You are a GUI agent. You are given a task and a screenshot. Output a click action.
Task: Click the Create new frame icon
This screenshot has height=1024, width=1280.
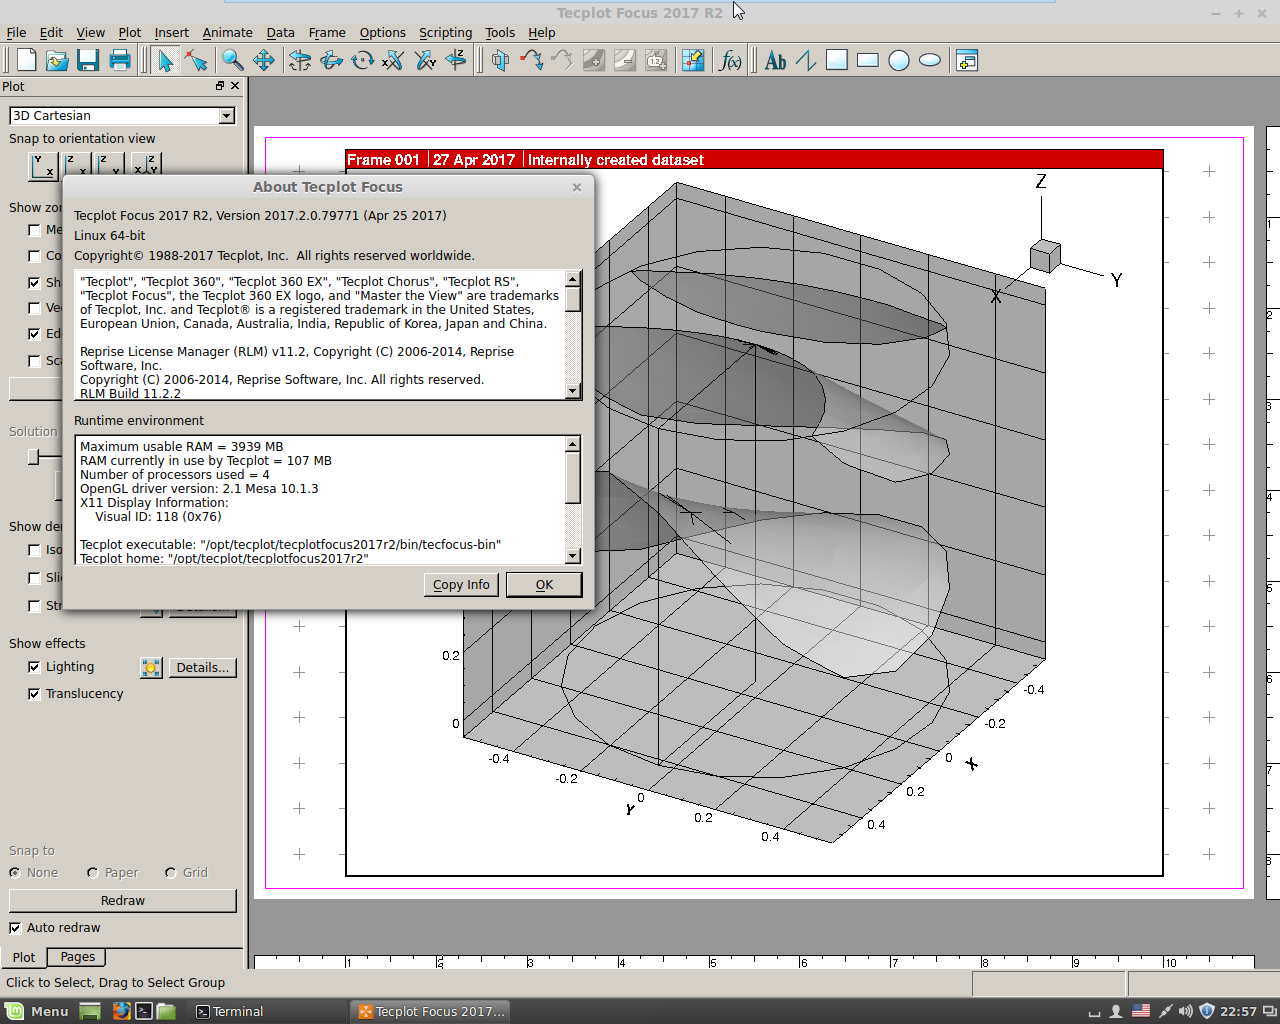click(967, 60)
